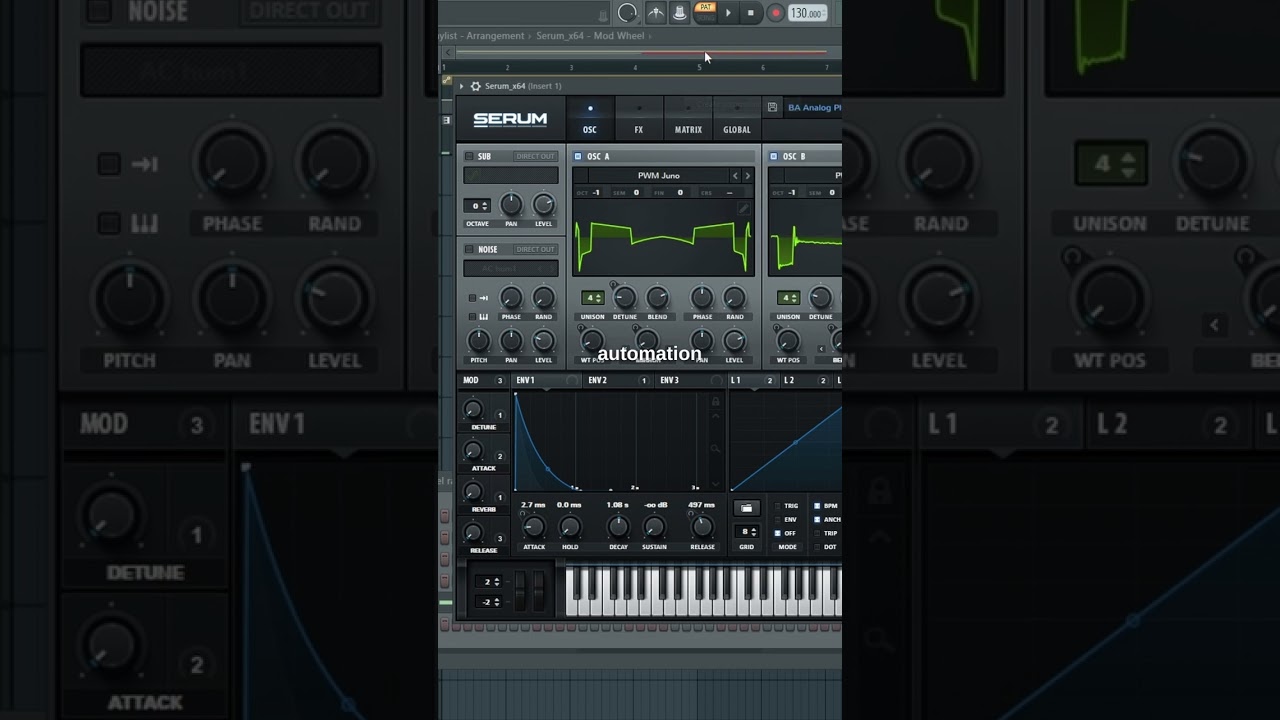Start playback with the play button
Image resolution: width=1280 pixels, height=720 pixels.
[728, 13]
